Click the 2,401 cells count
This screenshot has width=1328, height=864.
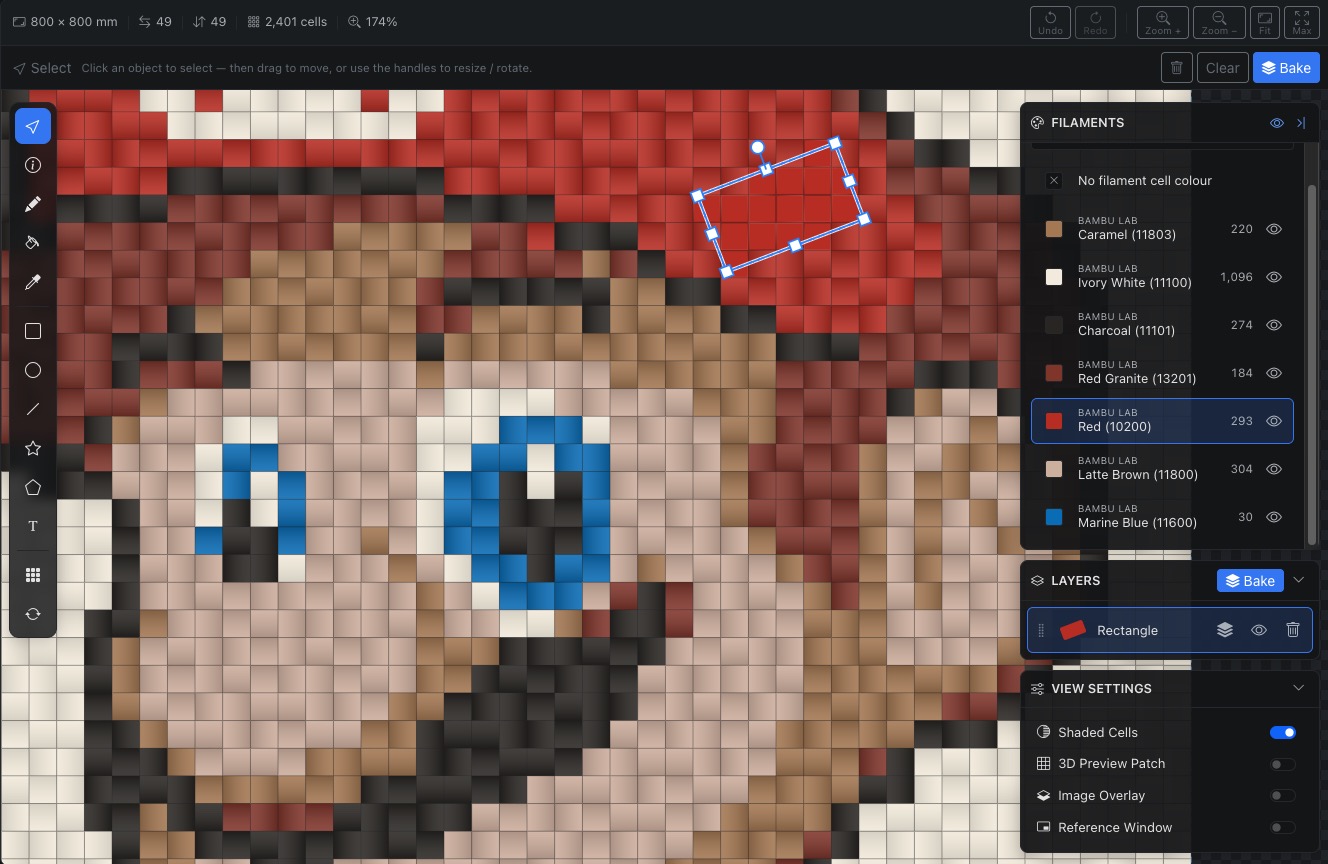(287, 21)
